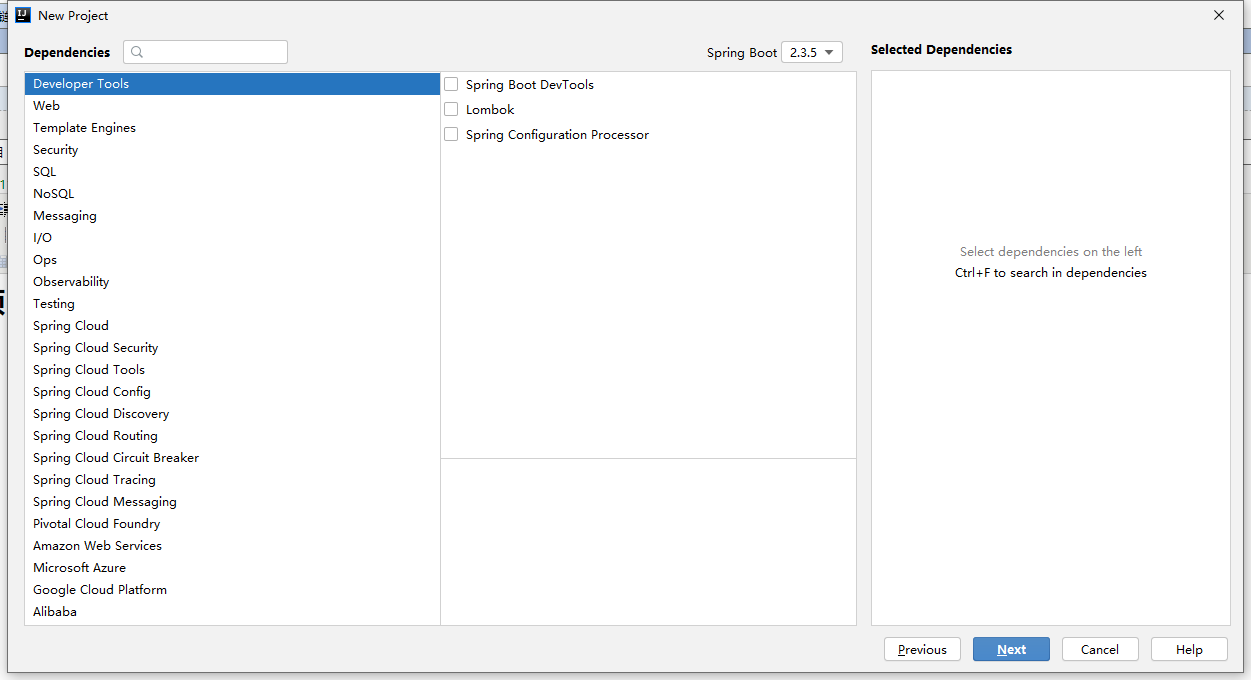
Task: Select Spring Cloud Circuit Breaker category
Action: (x=232, y=458)
